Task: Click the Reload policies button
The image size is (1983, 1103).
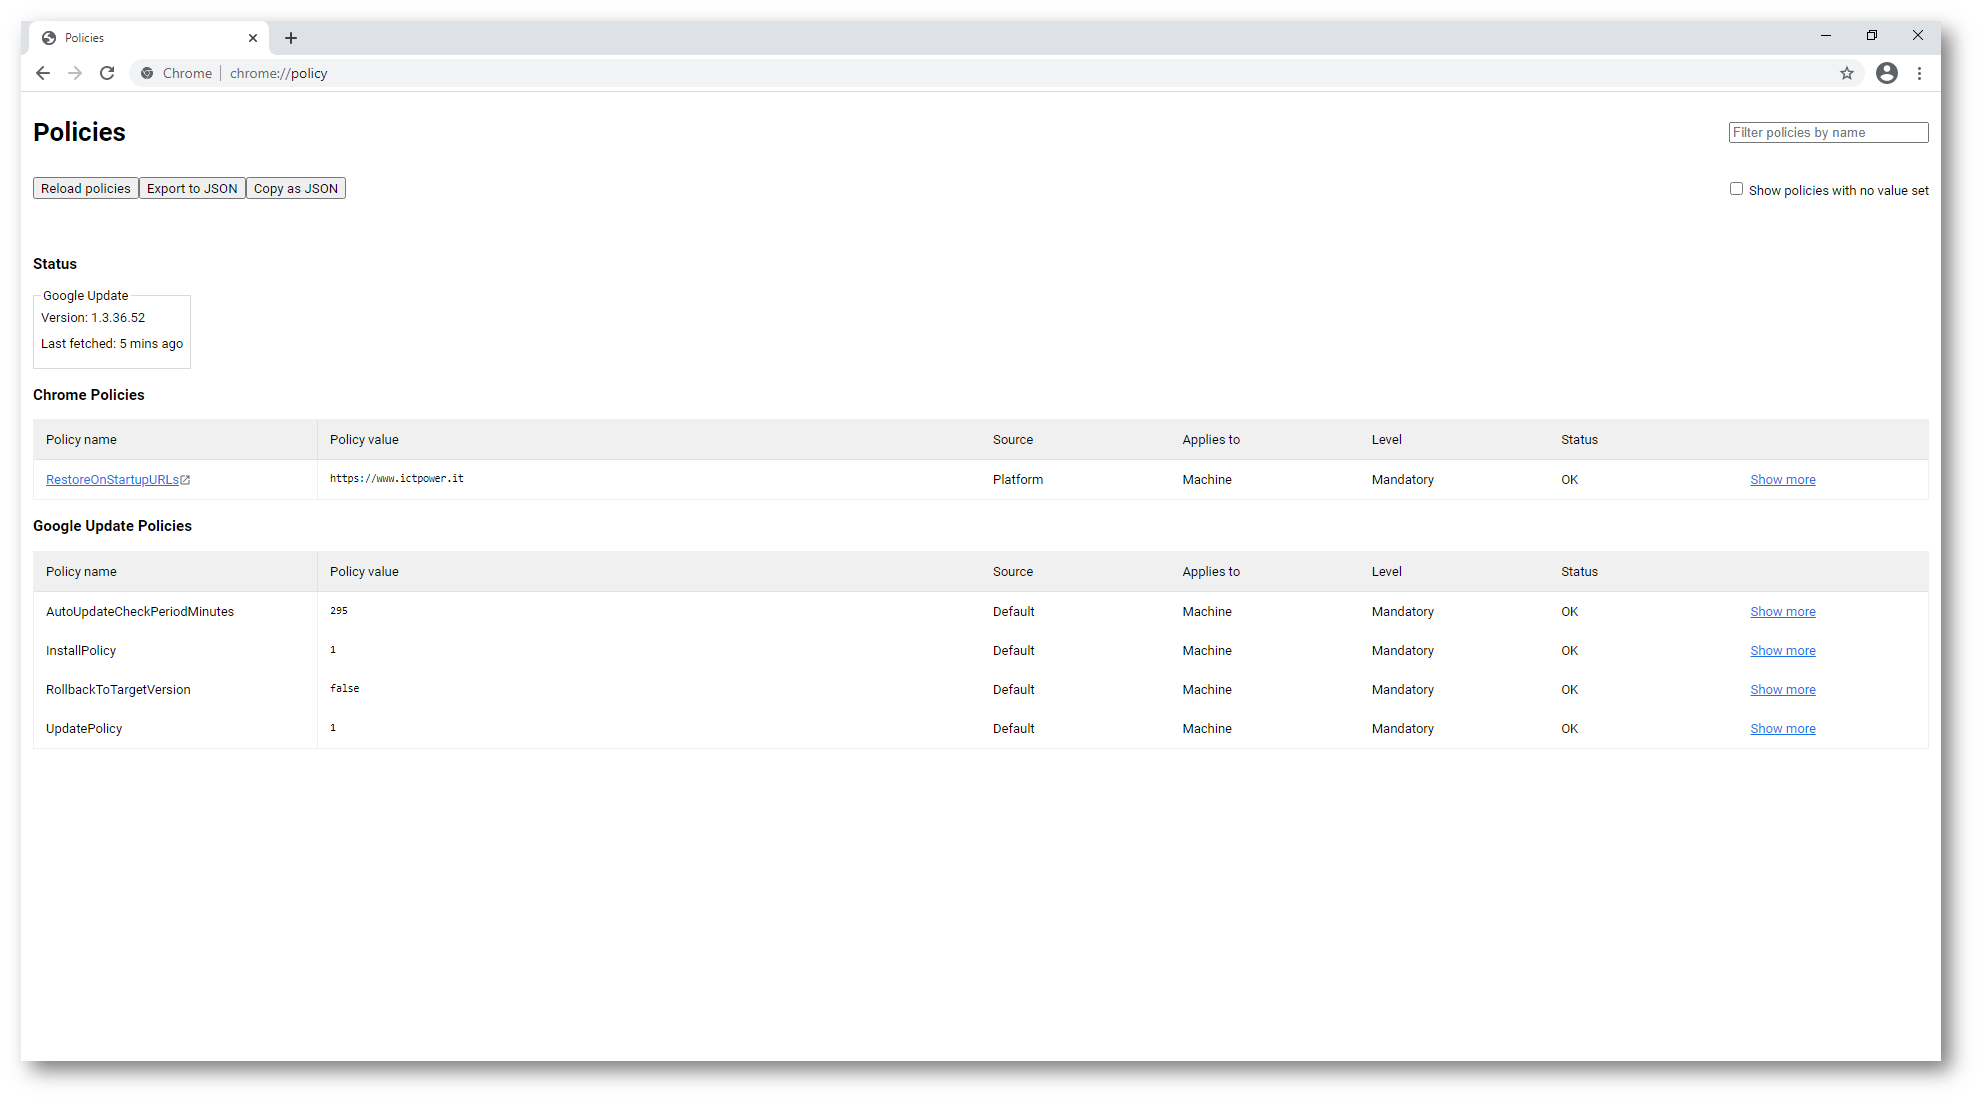Action: tap(86, 188)
